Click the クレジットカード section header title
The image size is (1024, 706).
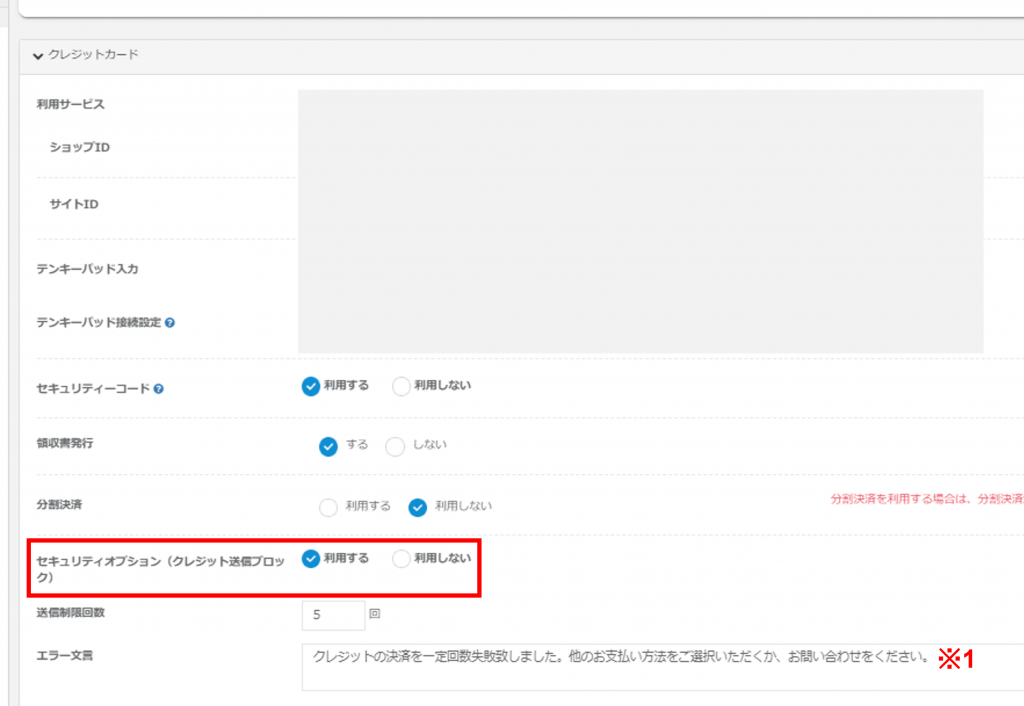[x=93, y=55]
